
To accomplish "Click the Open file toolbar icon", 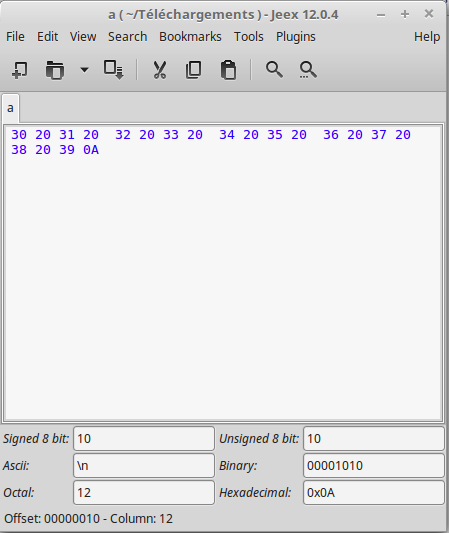I will 55,70.
